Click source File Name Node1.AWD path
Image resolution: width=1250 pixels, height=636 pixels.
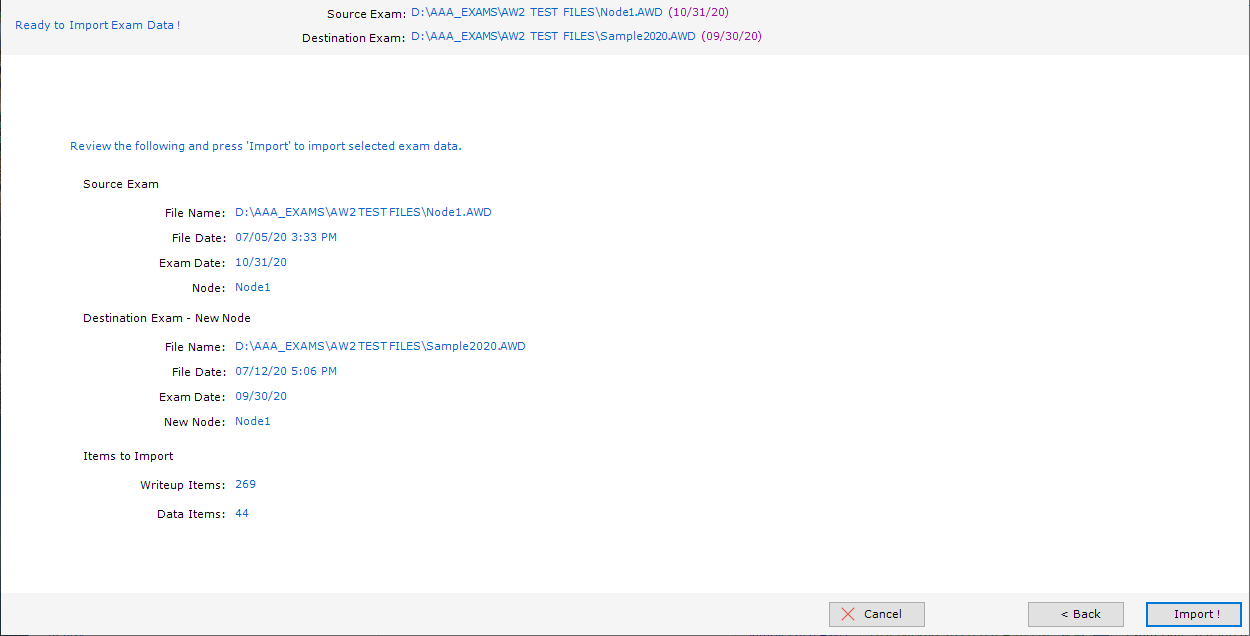click(363, 212)
